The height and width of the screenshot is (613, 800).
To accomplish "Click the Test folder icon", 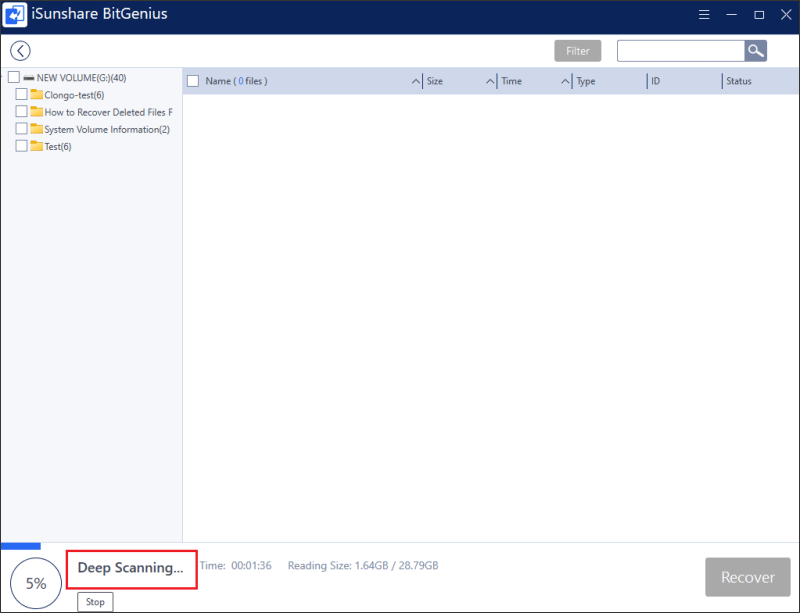I will [37, 146].
